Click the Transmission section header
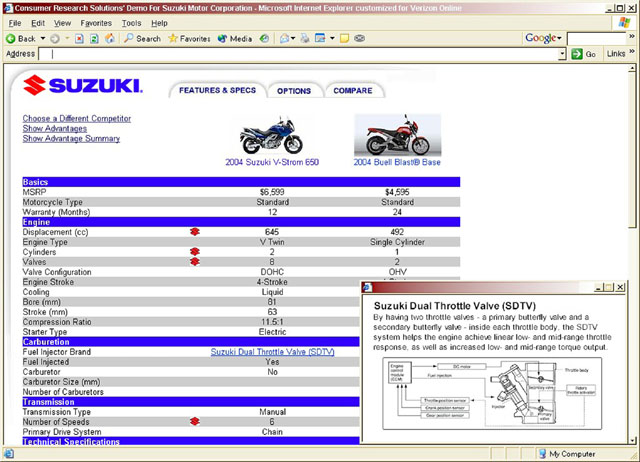Screen dimensions: 640x462 click(191, 402)
